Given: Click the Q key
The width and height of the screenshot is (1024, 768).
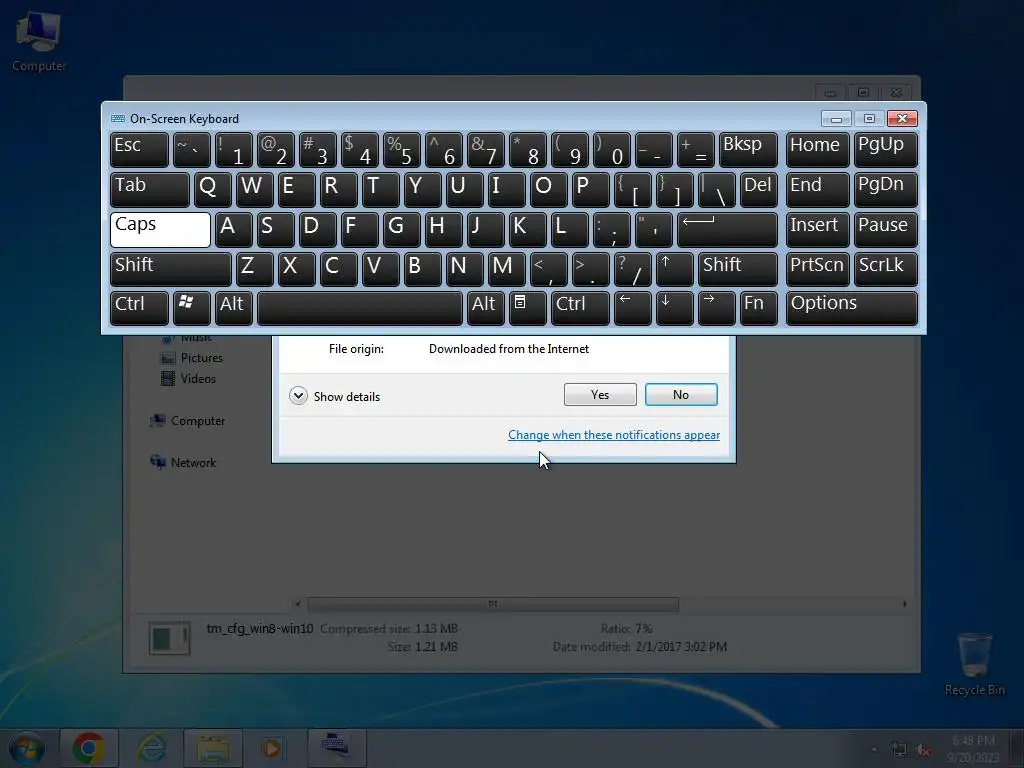Looking at the screenshot, I should (213, 189).
